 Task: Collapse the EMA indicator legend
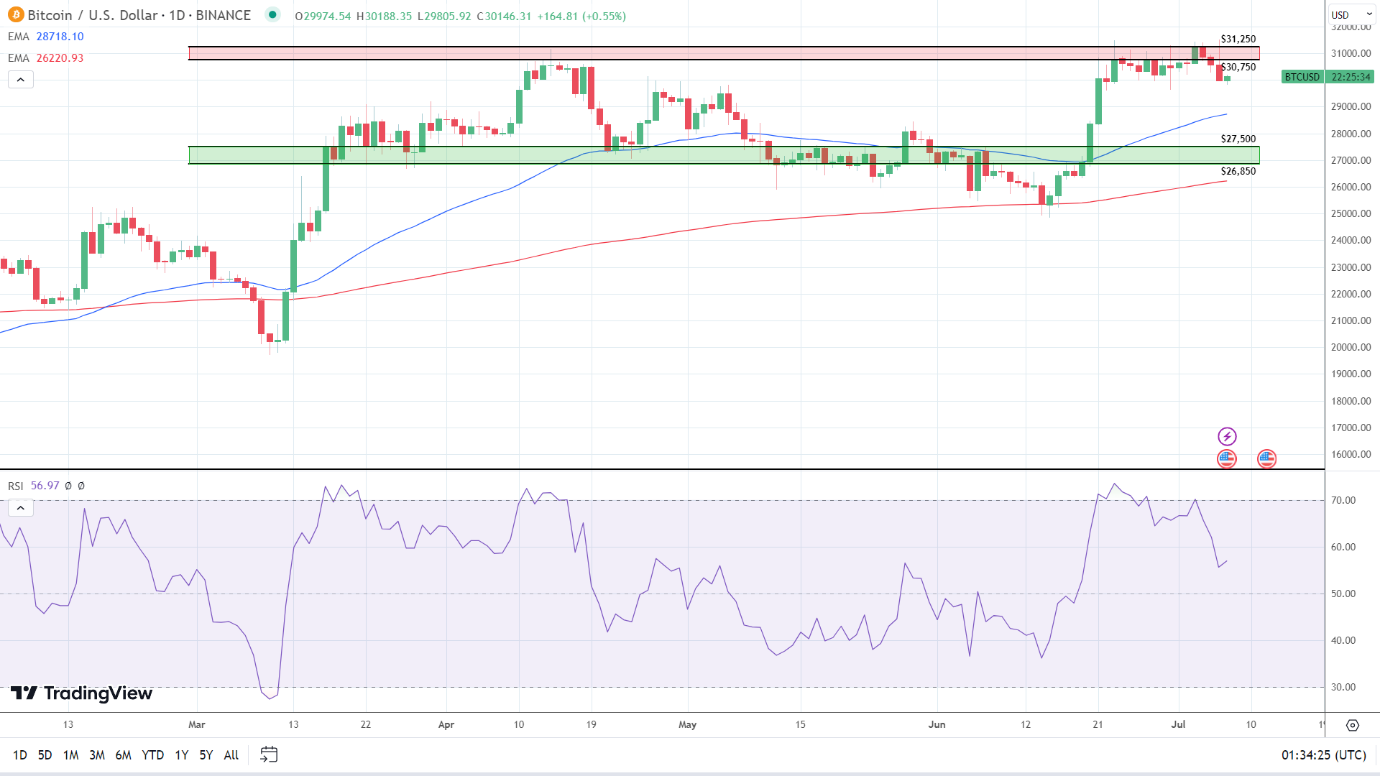(x=20, y=80)
